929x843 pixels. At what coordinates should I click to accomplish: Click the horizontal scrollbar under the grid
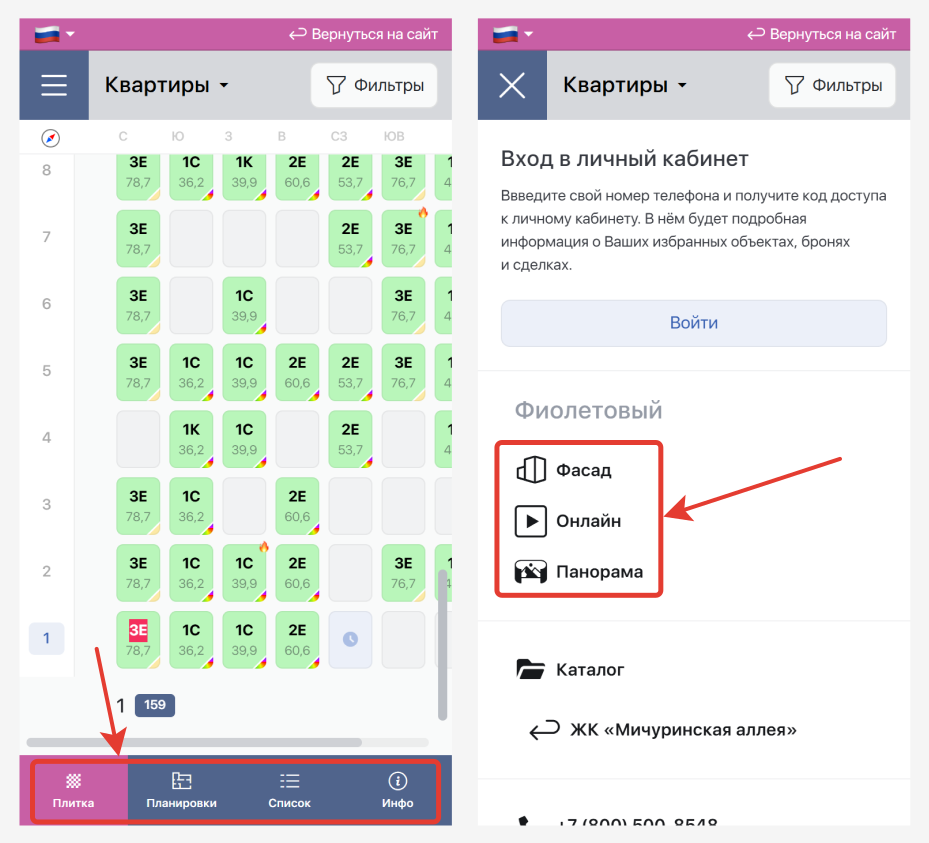click(194, 743)
